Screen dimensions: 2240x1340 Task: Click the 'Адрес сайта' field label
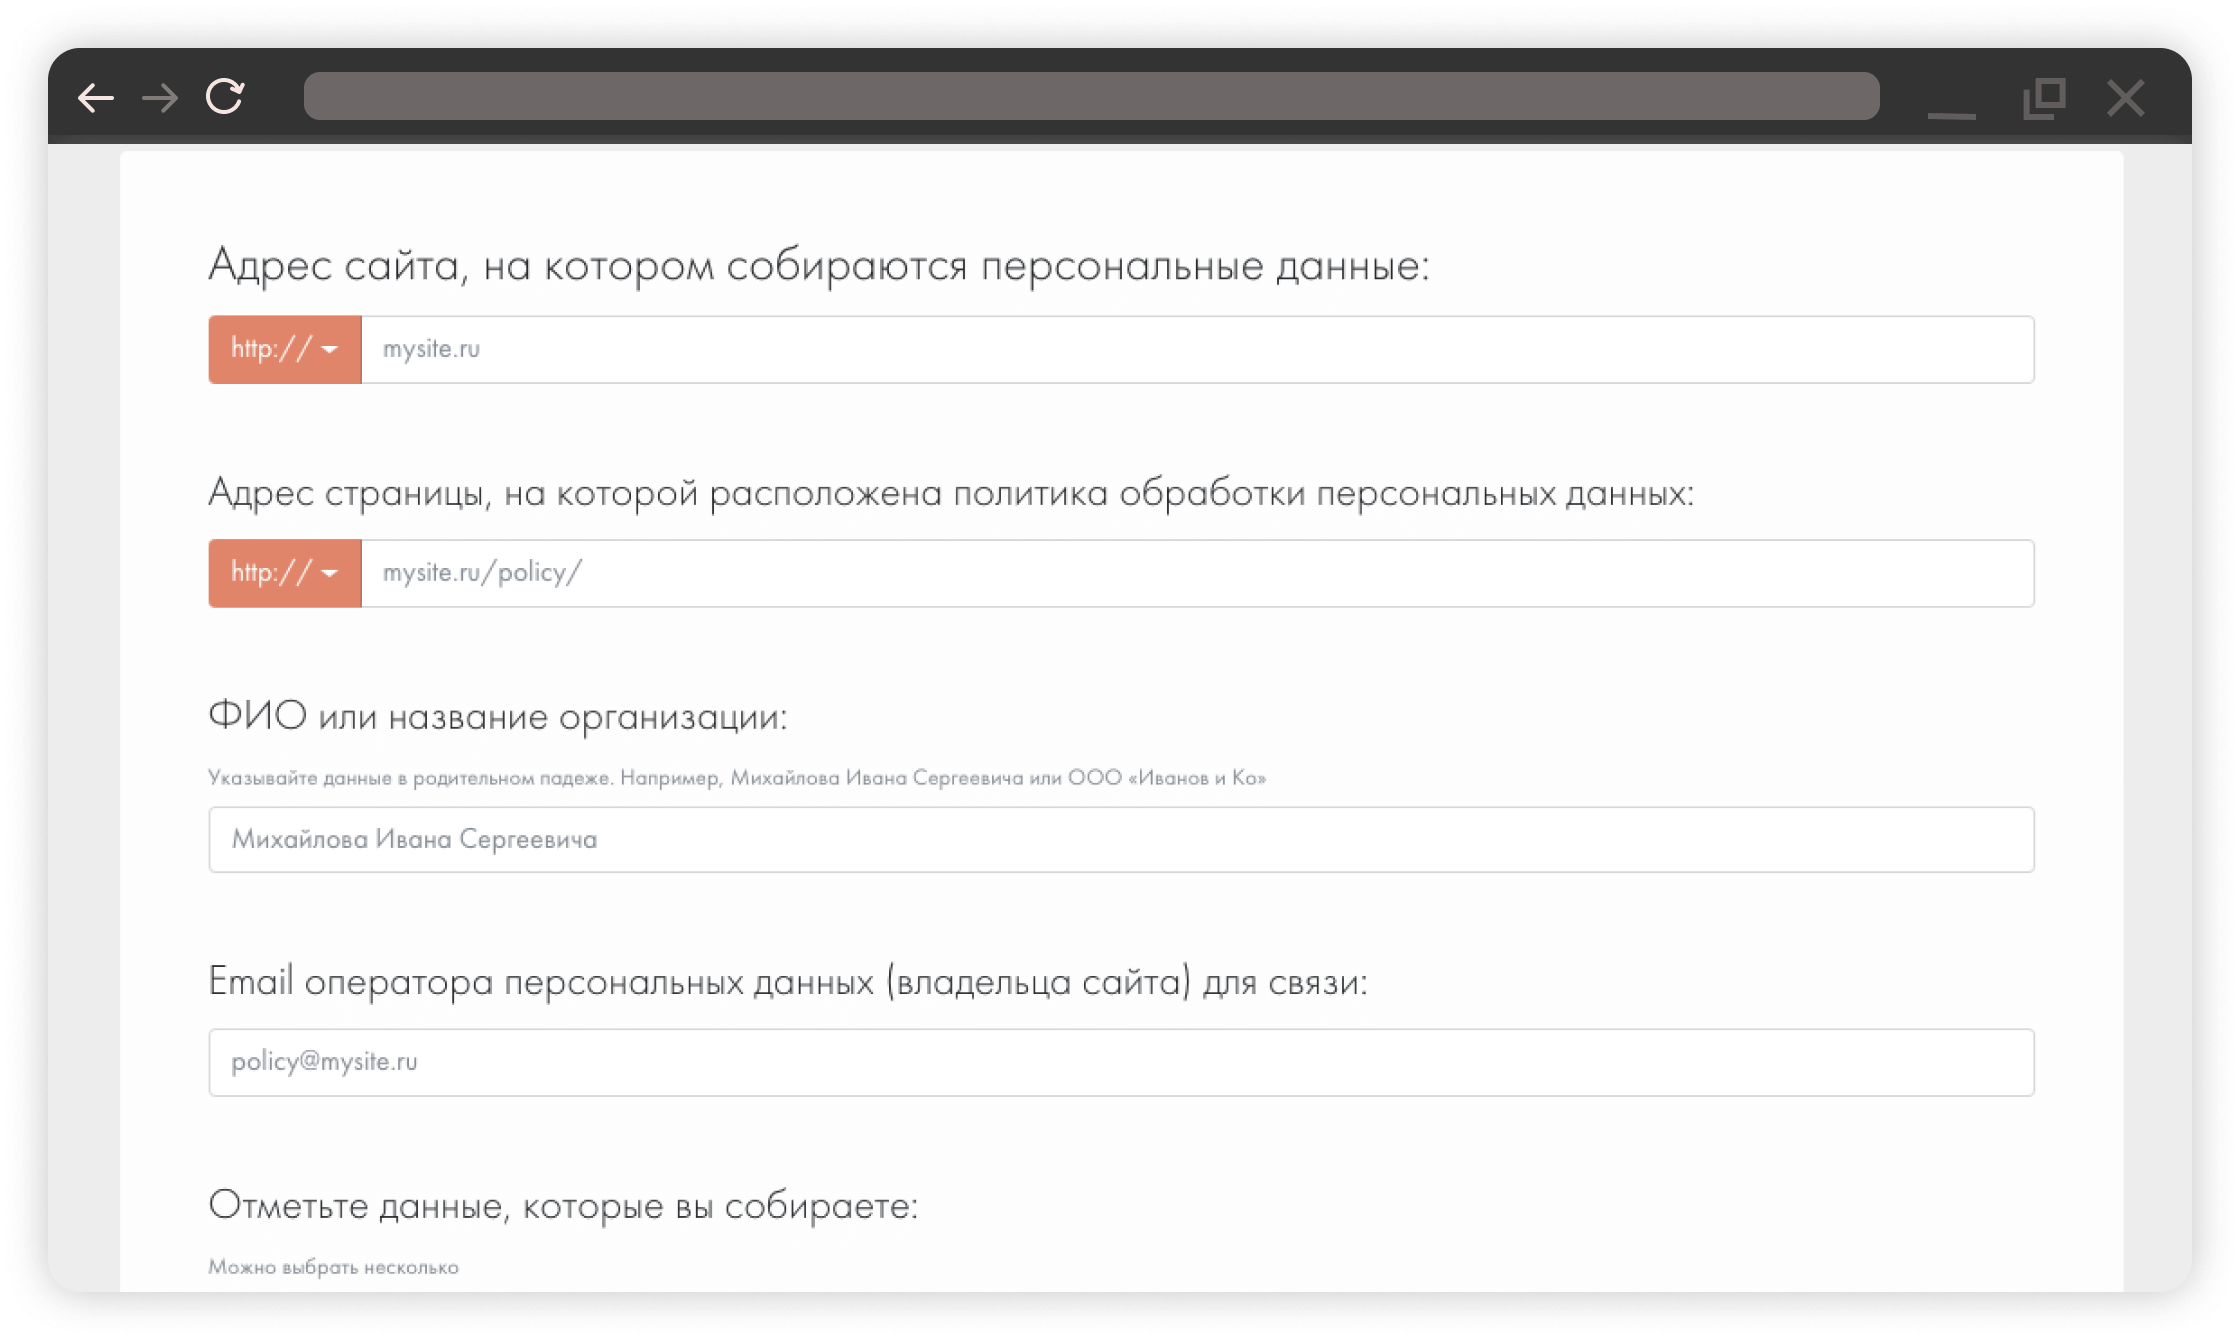click(x=818, y=266)
